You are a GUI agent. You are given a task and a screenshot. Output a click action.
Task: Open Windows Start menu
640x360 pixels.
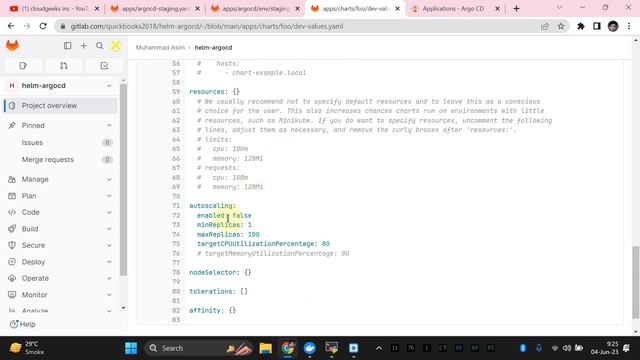(131, 348)
